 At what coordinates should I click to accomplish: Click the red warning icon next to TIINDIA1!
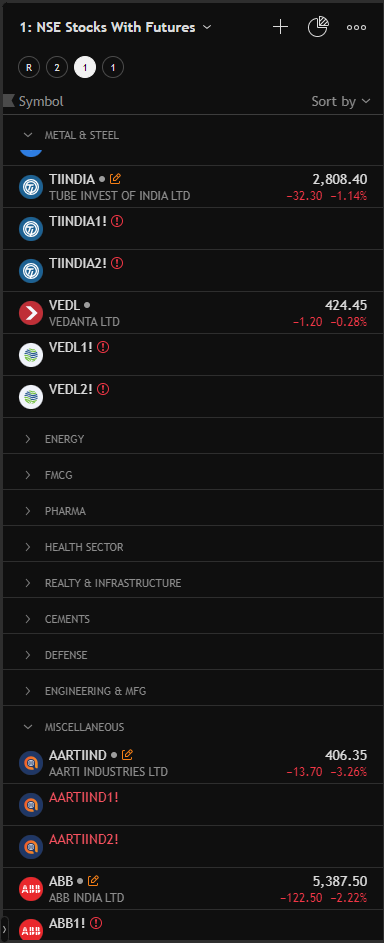(118, 221)
